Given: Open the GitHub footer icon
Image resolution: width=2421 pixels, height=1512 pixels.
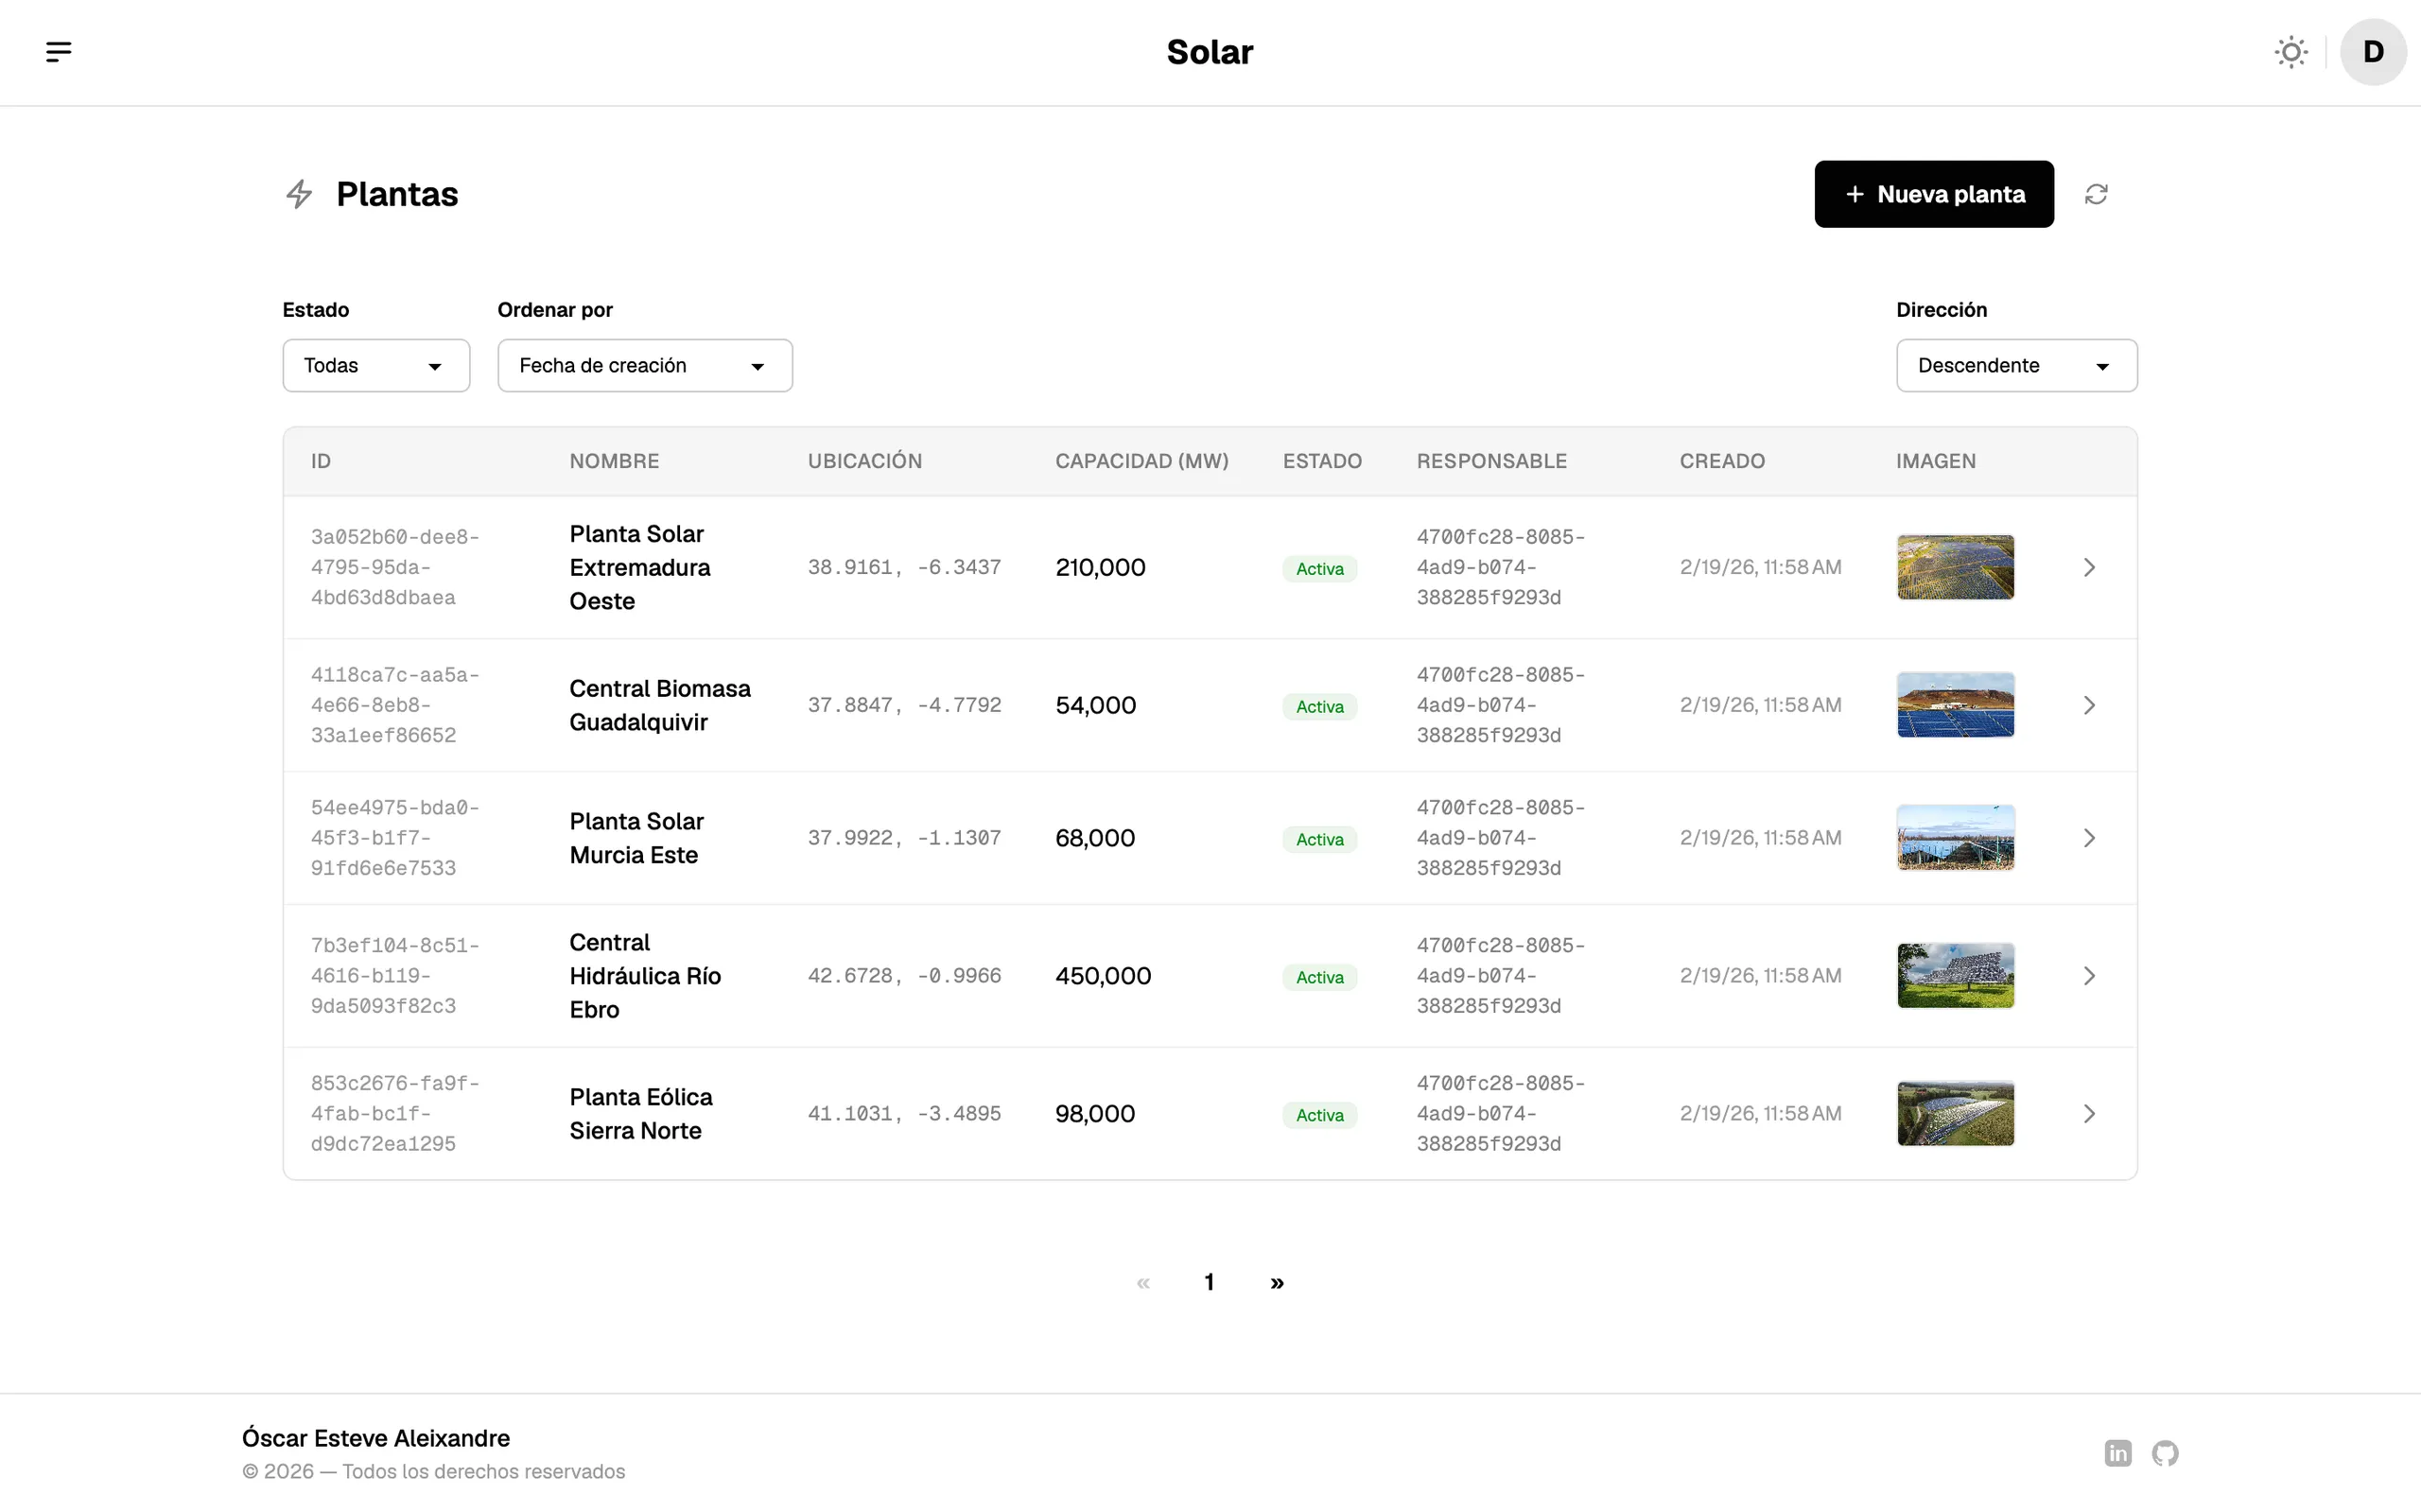Looking at the screenshot, I should (x=2165, y=1453).
